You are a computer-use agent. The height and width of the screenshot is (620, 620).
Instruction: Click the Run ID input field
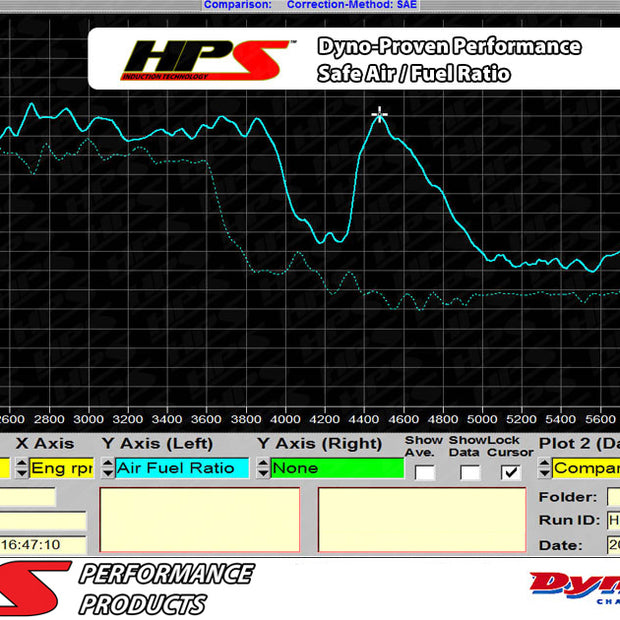tap(614, 520)
